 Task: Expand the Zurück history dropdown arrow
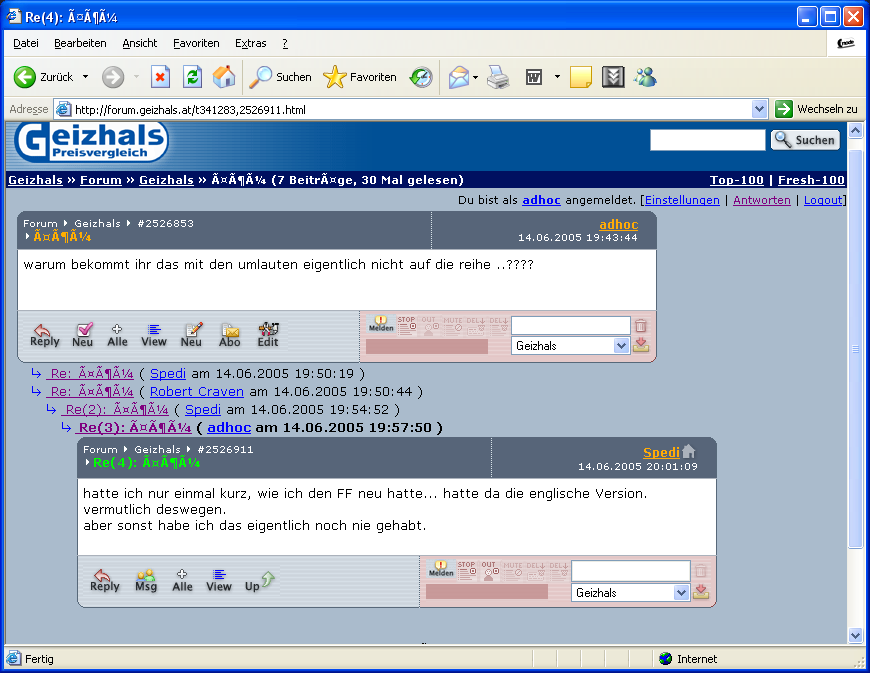85,77
